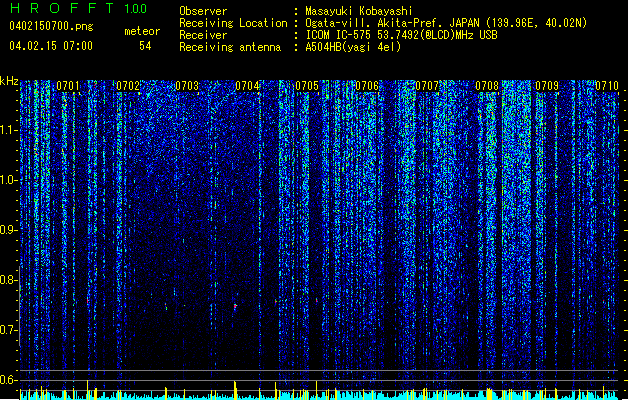Click the 0.6 kHz axis label
This screenshot has height=400, width=629.
pyautogui.click(x=9, y=380)
